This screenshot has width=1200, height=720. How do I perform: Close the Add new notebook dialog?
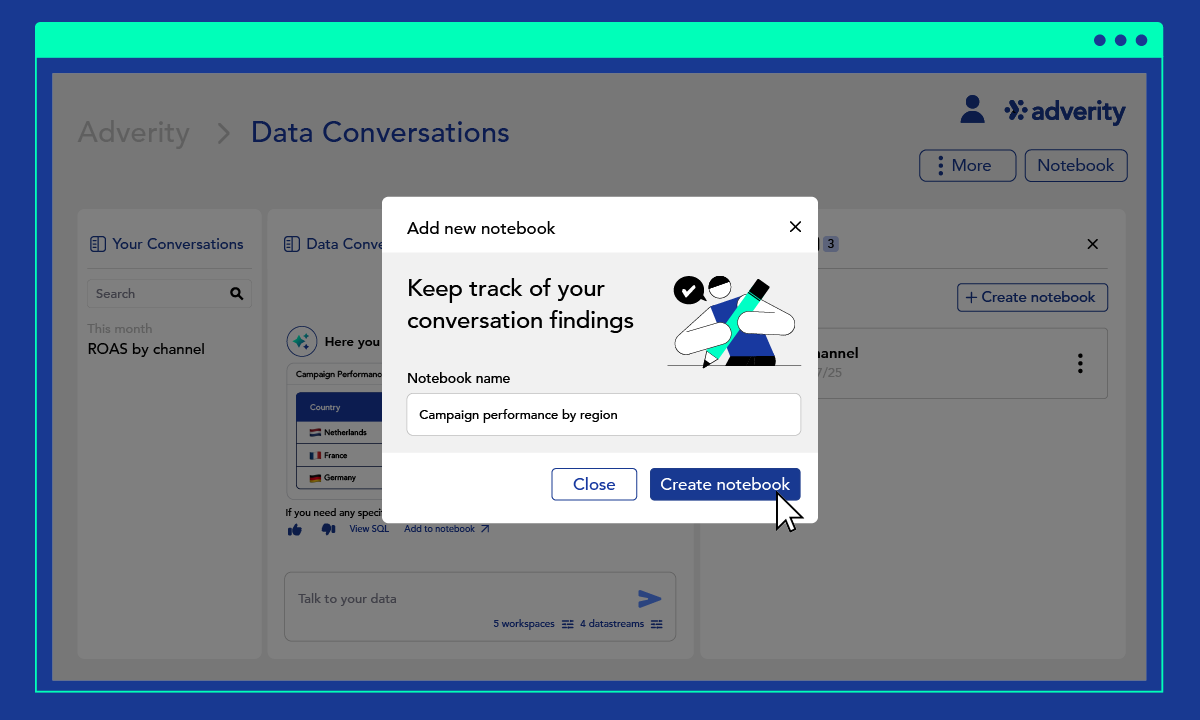pyautogui.click(x=795, y=227)
